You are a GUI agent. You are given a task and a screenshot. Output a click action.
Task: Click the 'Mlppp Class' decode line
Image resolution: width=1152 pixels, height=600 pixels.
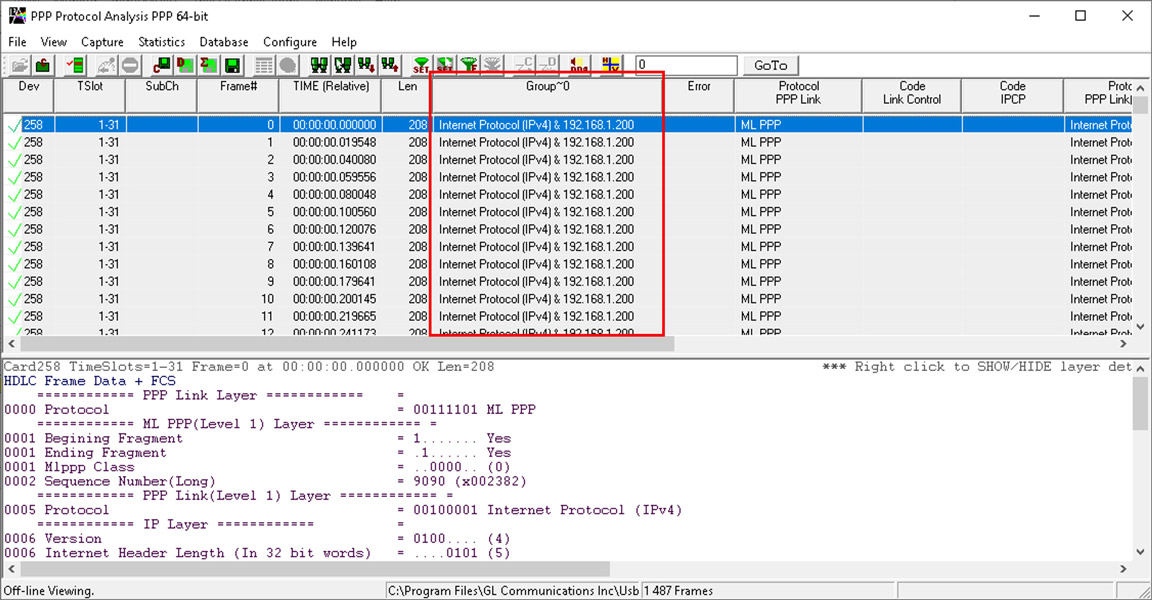257,467
